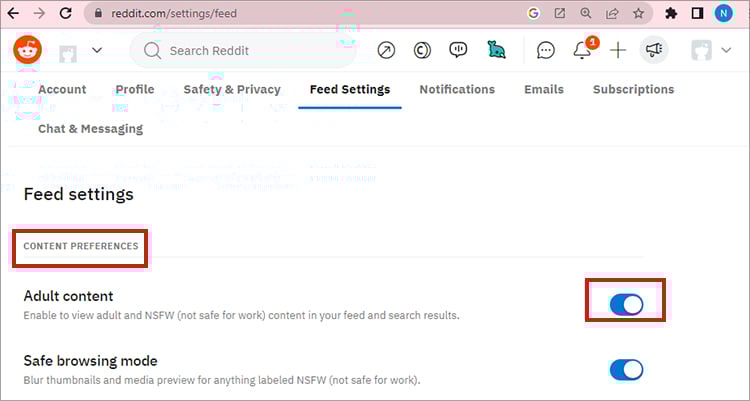Click the 'Adult content' label text
This screenshot has width=750, height=401.
tap(68, 296)
